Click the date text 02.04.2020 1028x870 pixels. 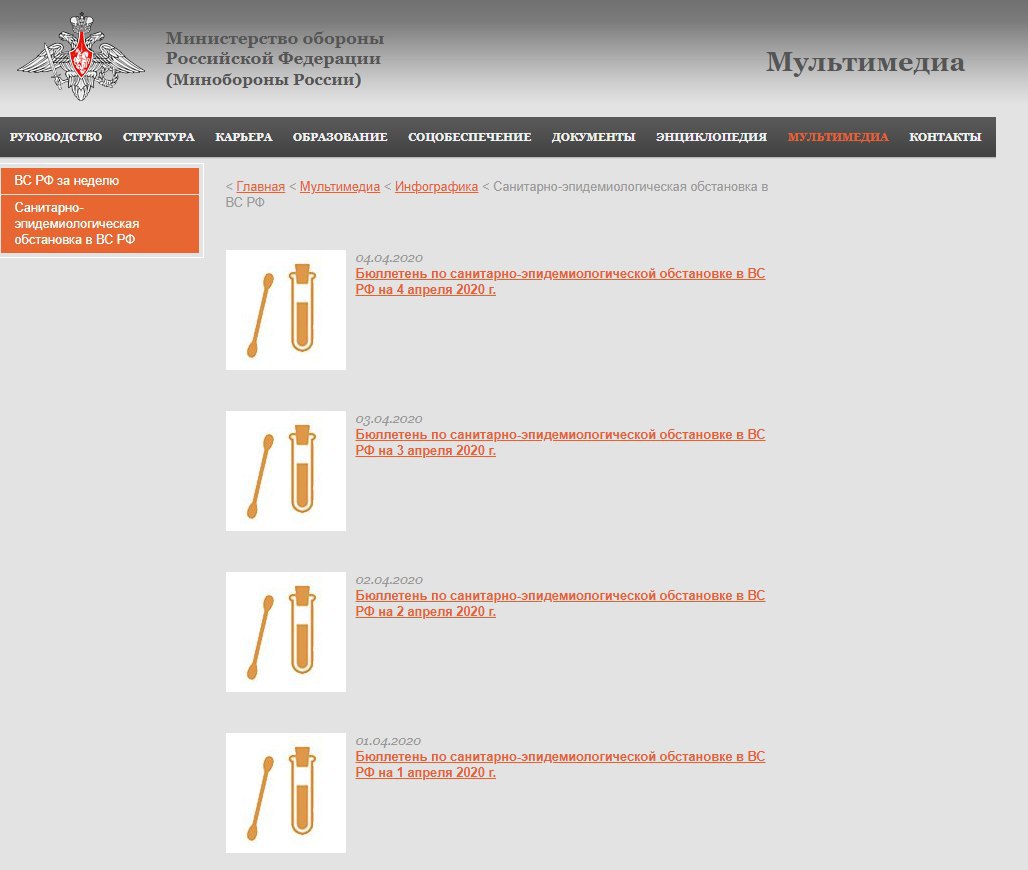[x=389, y=580]
